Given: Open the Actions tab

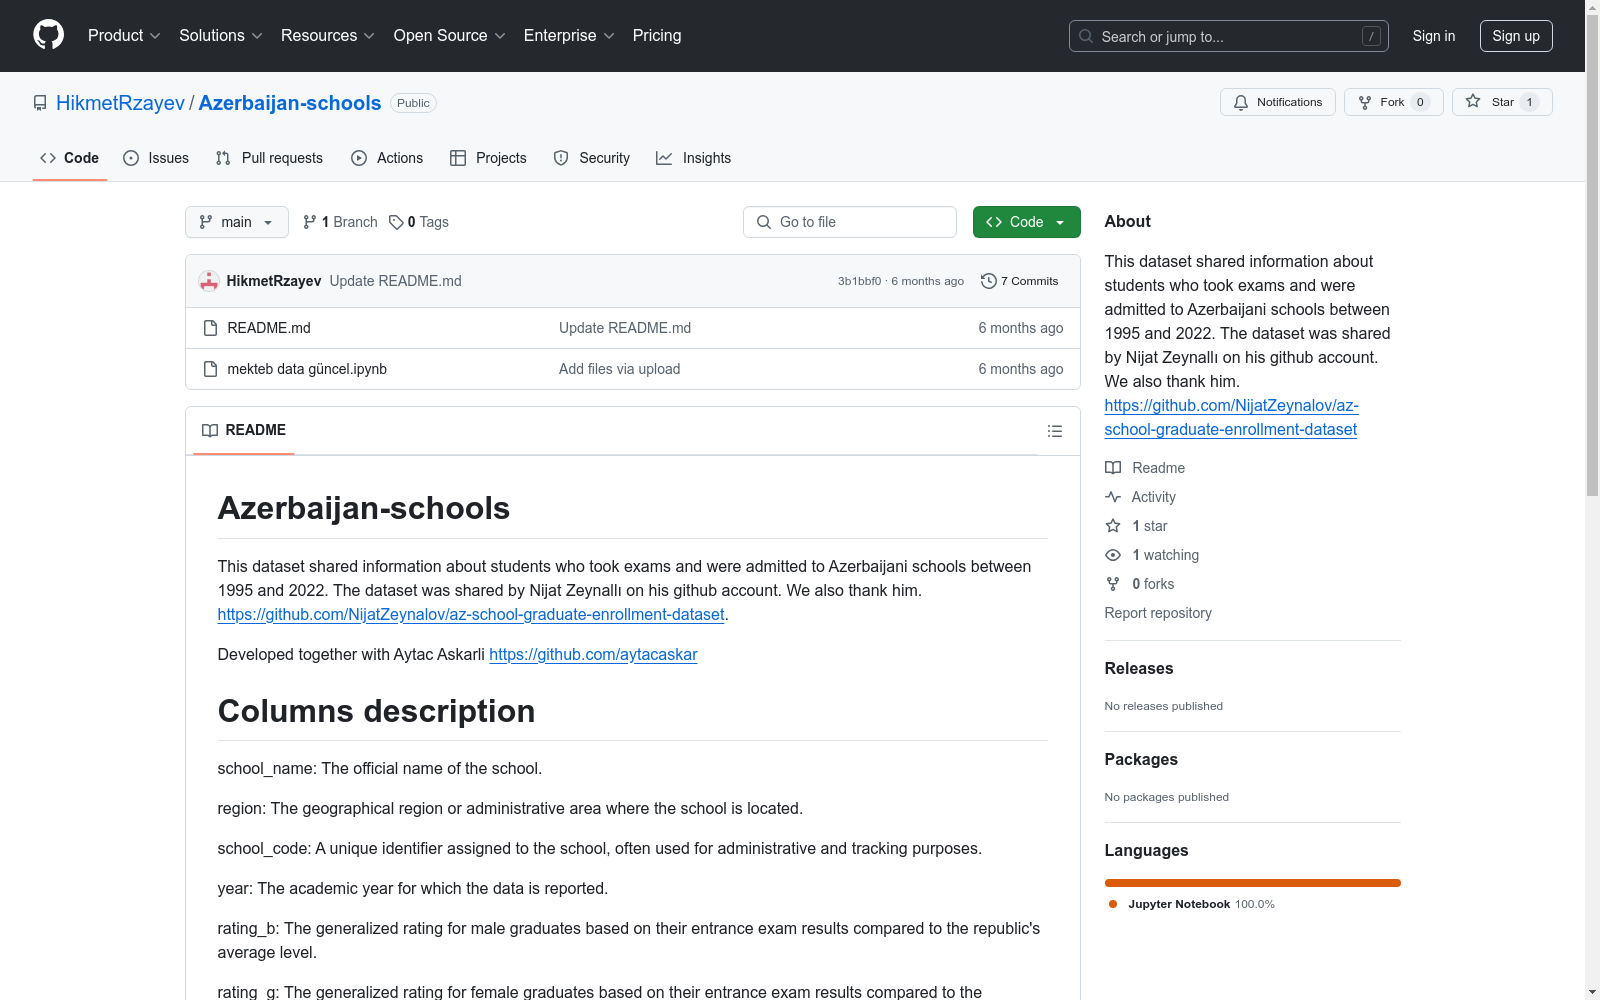Looking at the screenshot, I should [387, 158].
